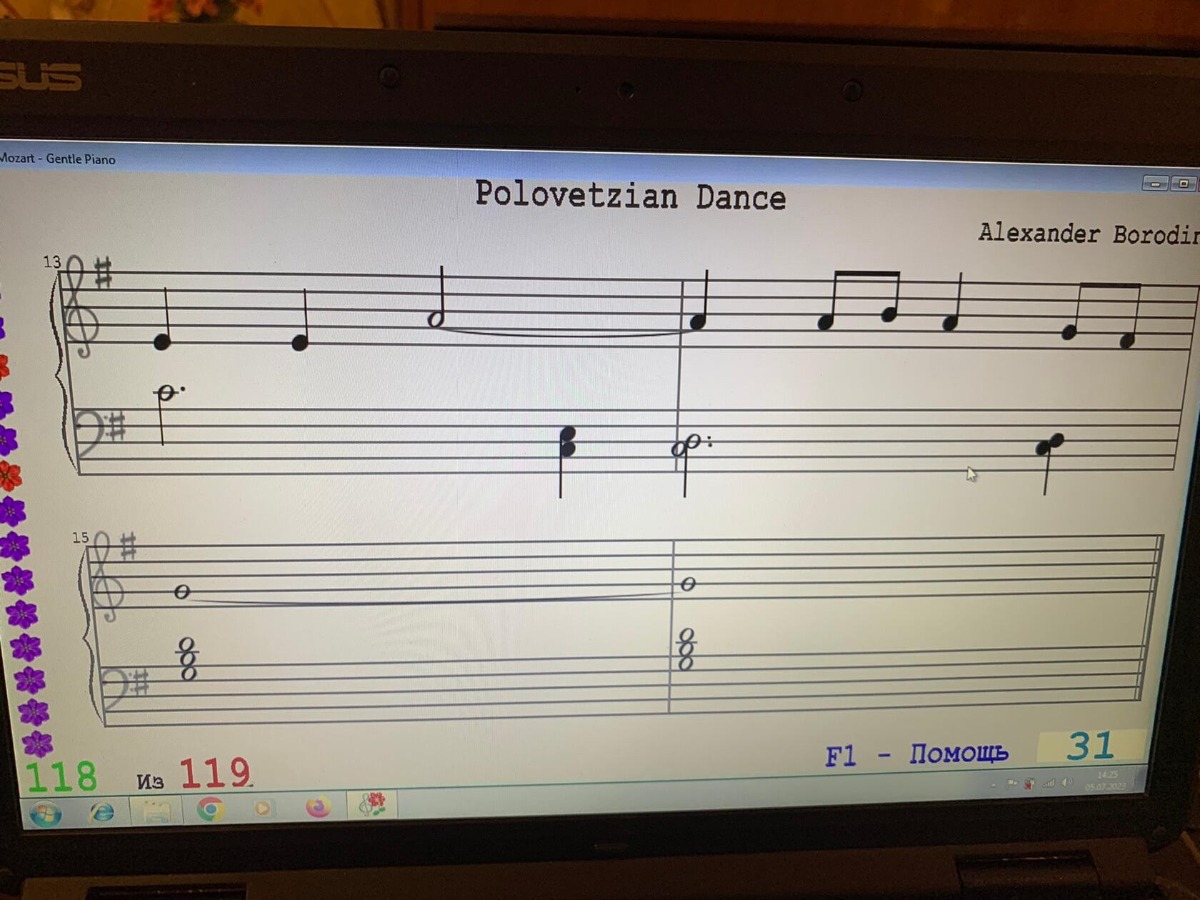Viewport: 1200px width, 900px height.
Task: Click the 'Polovetzian Dance' title
Action: click(630, 194)
